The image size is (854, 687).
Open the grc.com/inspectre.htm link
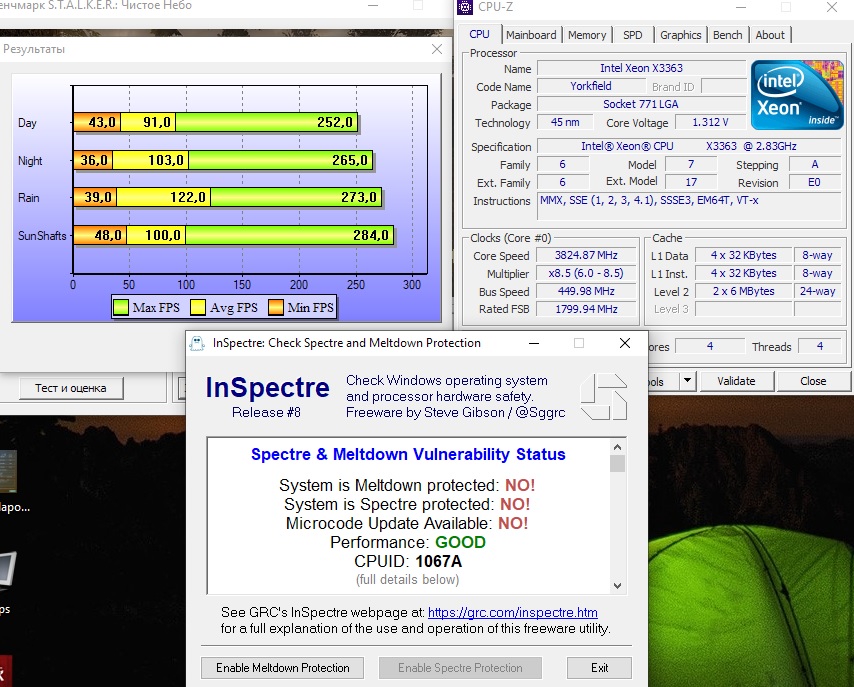(513, 612)
